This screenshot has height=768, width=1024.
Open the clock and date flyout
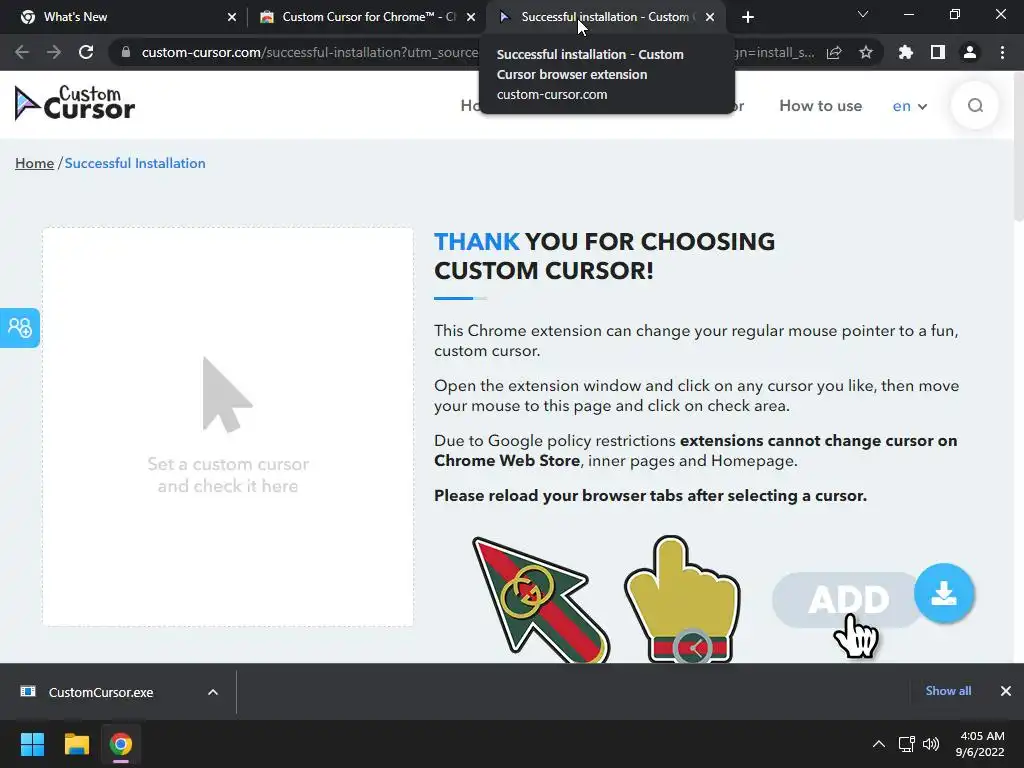(x=980, y=744)
